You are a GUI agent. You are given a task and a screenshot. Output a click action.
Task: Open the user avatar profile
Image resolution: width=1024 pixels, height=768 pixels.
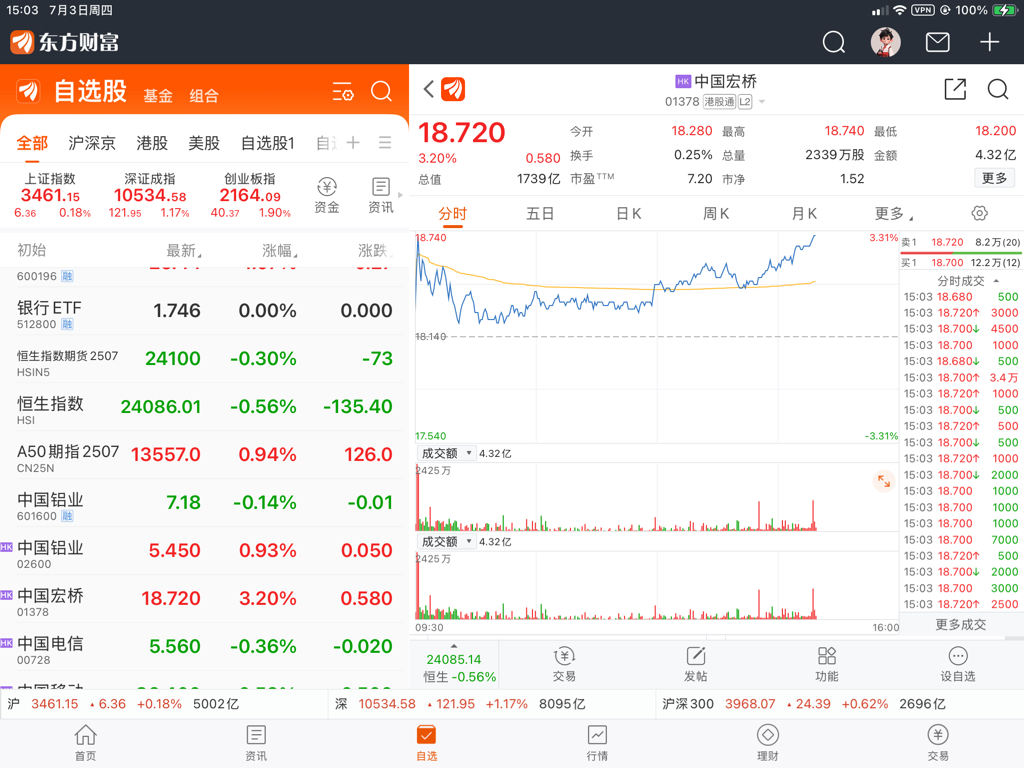point(886,42)
